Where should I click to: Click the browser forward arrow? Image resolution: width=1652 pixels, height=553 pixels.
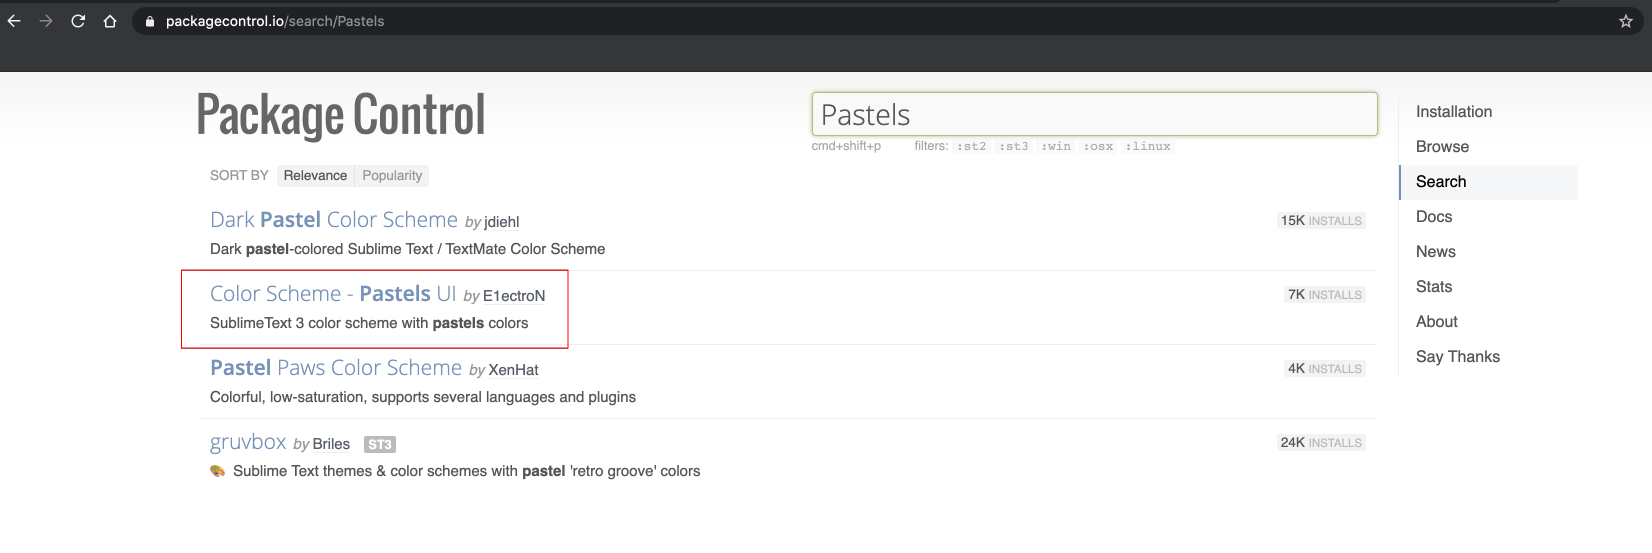pyautogui.click(x=46, y=21)
